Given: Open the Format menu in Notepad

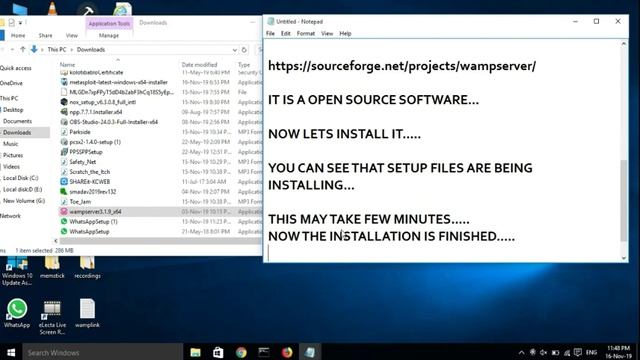Looking at the screenshot, I should point(306,33).
